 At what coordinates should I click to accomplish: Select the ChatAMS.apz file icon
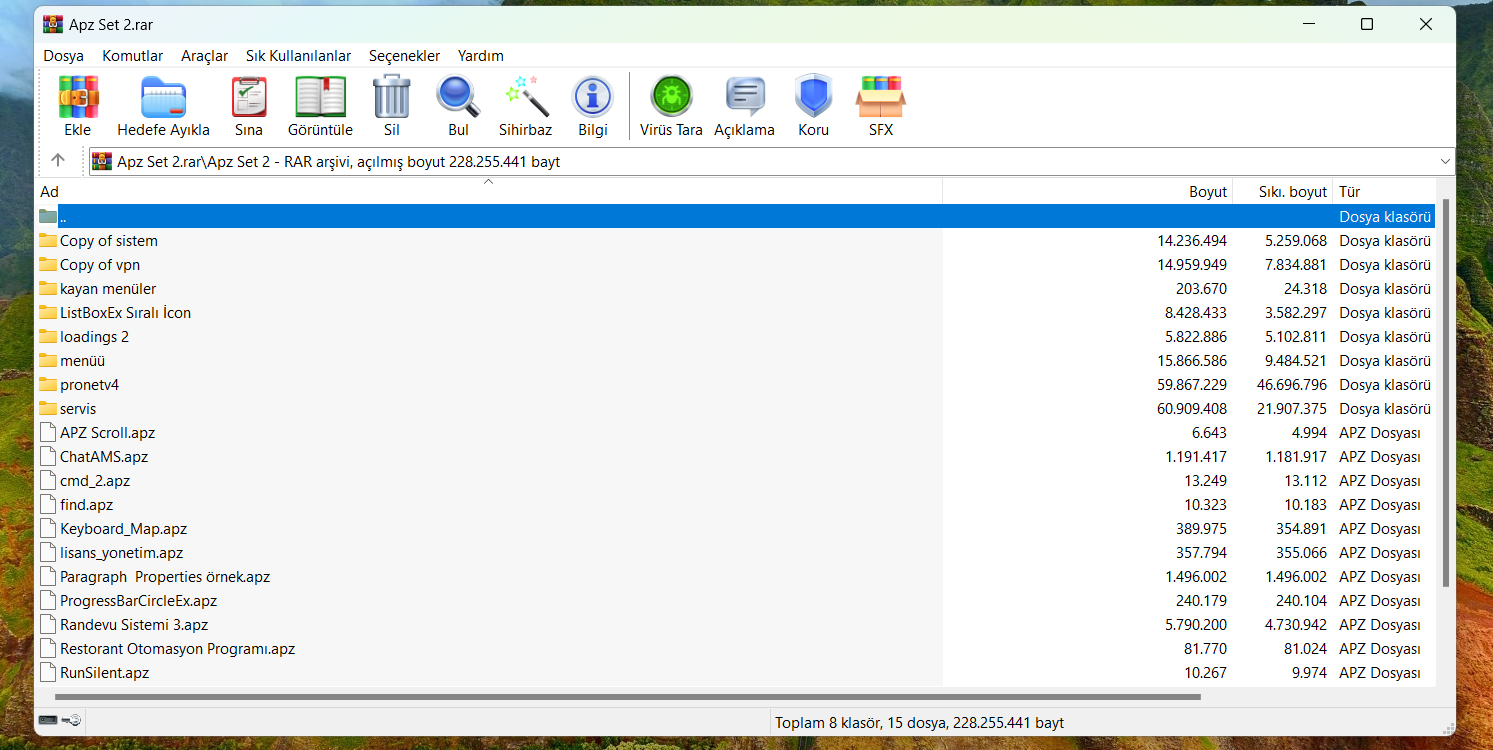pyautogui.click(x=48, y=456)
